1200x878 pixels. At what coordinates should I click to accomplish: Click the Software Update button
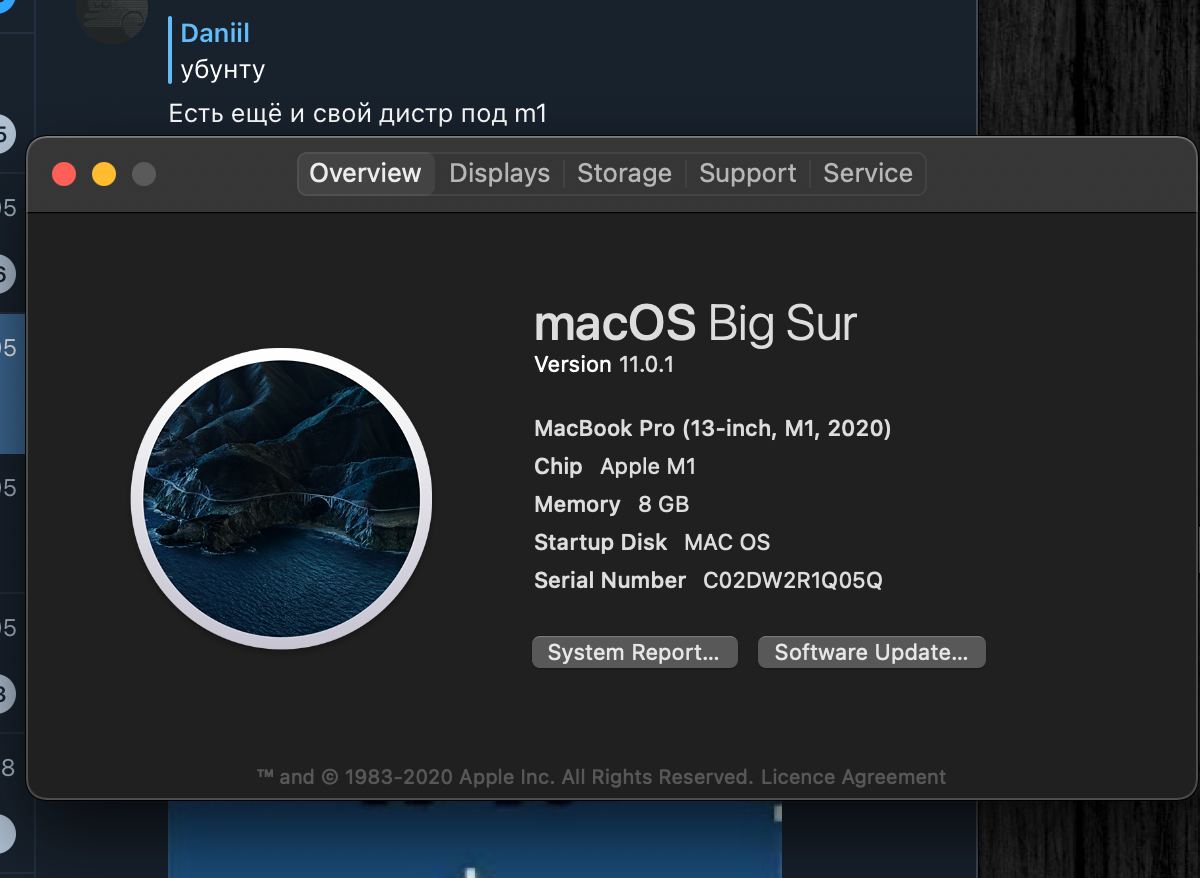click(871, 652)
